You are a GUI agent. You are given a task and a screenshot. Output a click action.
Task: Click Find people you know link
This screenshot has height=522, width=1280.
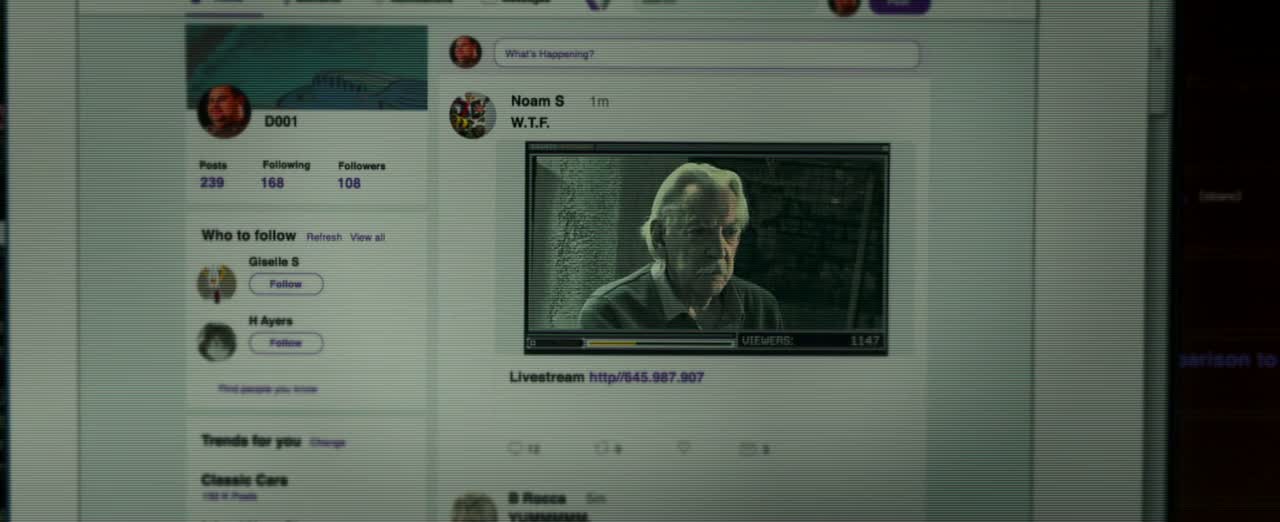(268, 389)
